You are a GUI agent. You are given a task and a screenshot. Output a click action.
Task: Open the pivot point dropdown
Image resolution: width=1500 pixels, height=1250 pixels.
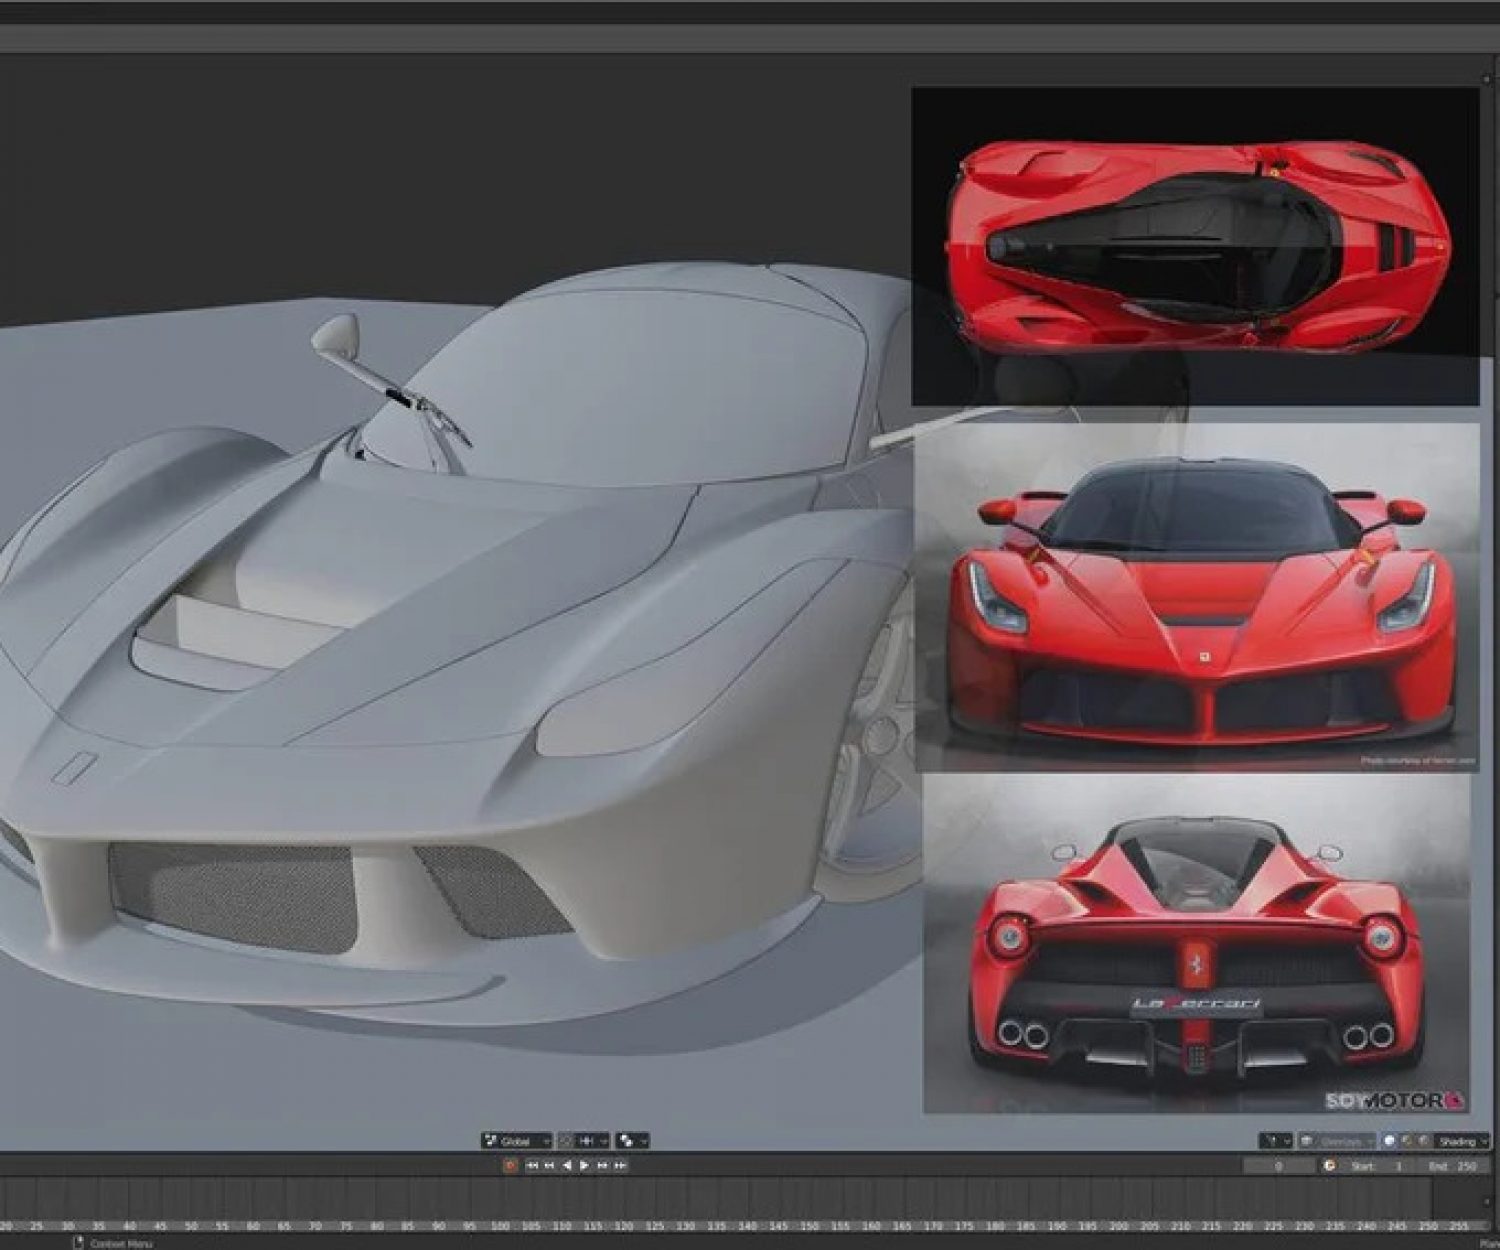point(632,1140)
